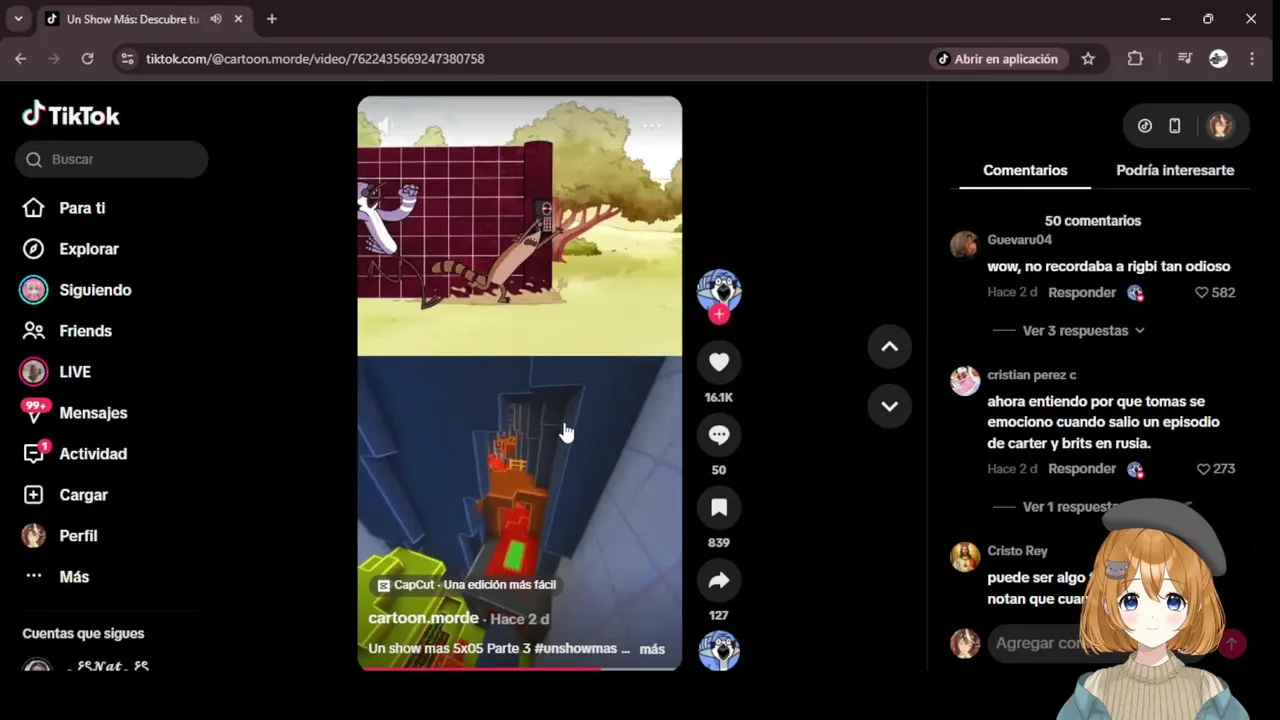The height and width of the screenshot is (720, 1280).
Task: Expand Ver 1 respuesta under cristian perez
Action: tap(1070, 507)
